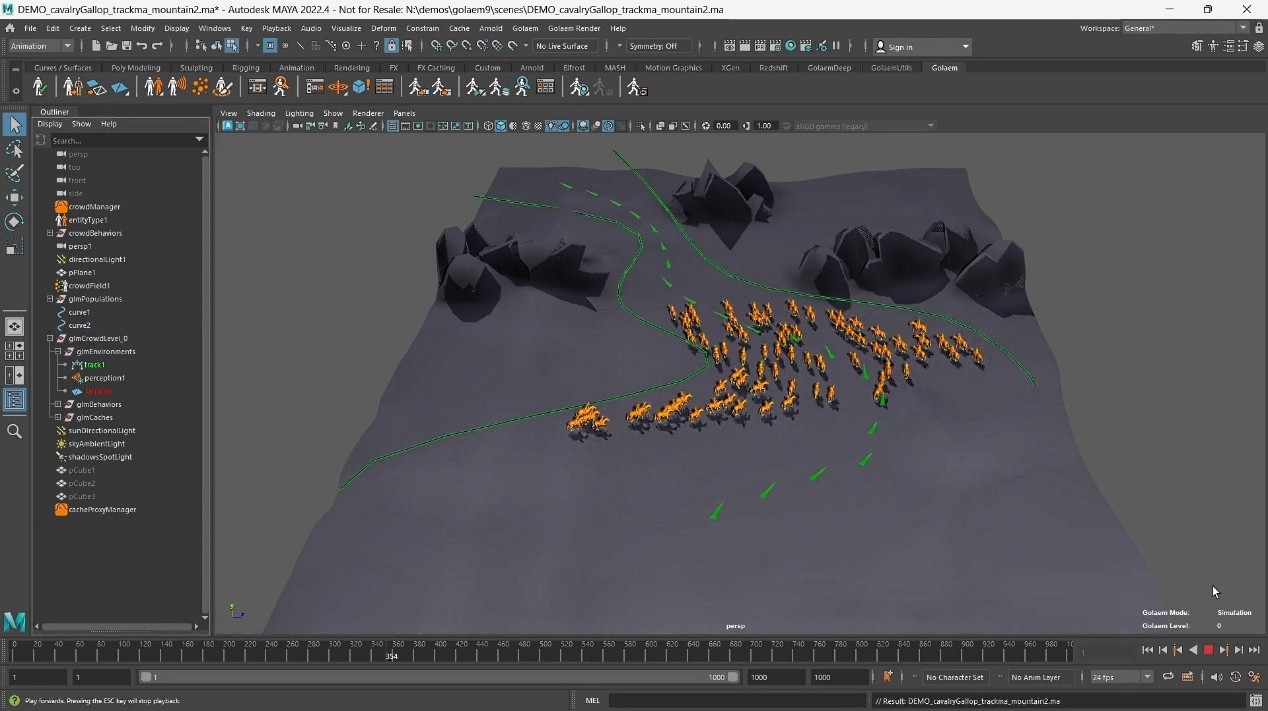This screenshot has height=711, width=1268.
Task: Choose the Paint selection tool
Action: (14, 173)
